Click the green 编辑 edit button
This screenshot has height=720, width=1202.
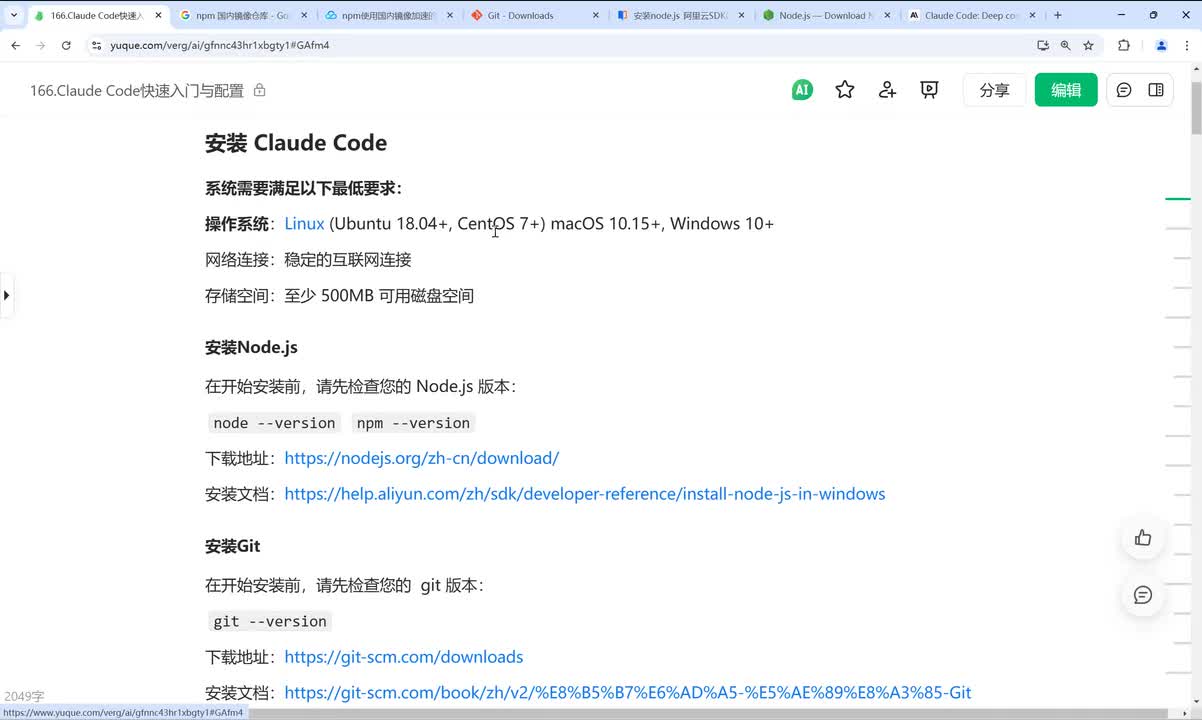click(x=1066, y=90)
